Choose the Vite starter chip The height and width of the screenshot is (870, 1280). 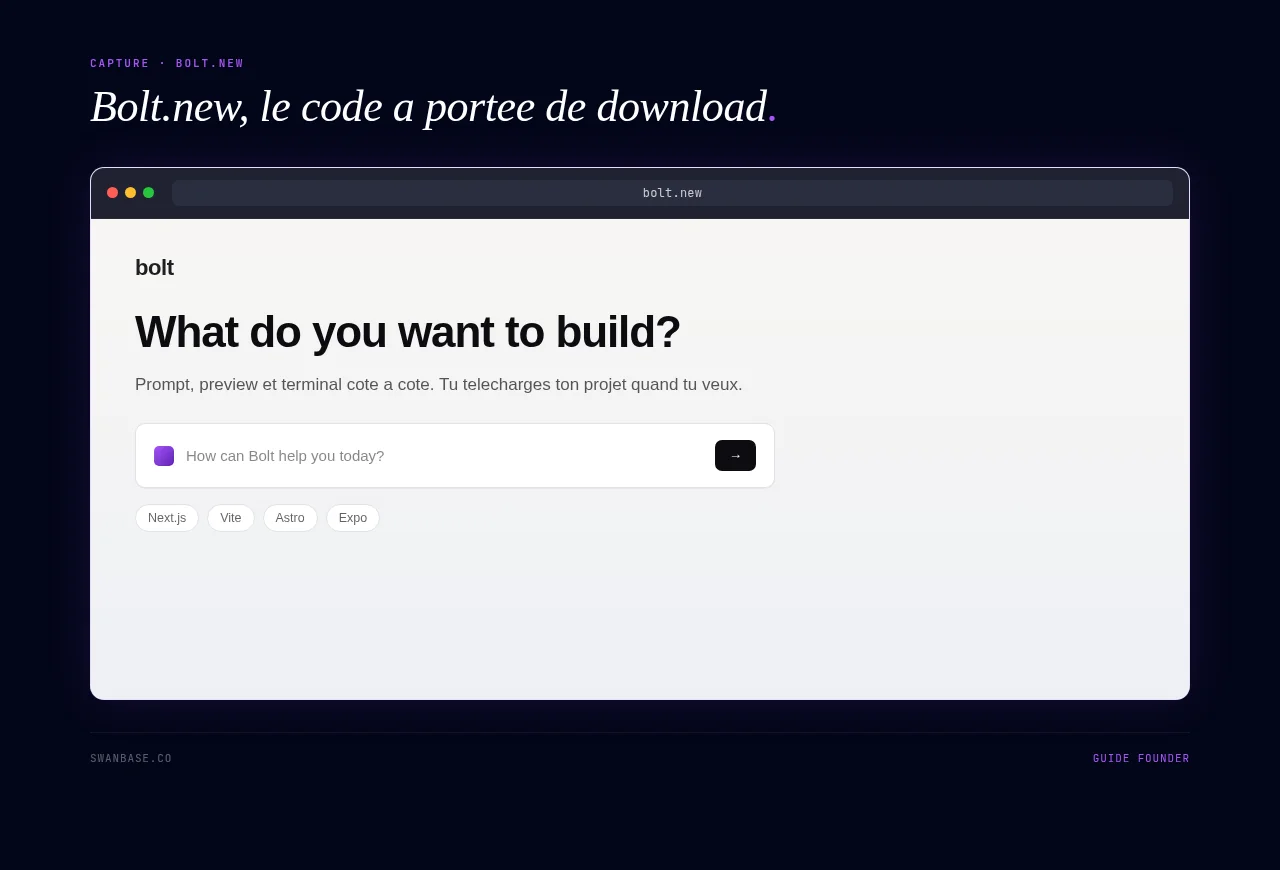tap(231, 518)
